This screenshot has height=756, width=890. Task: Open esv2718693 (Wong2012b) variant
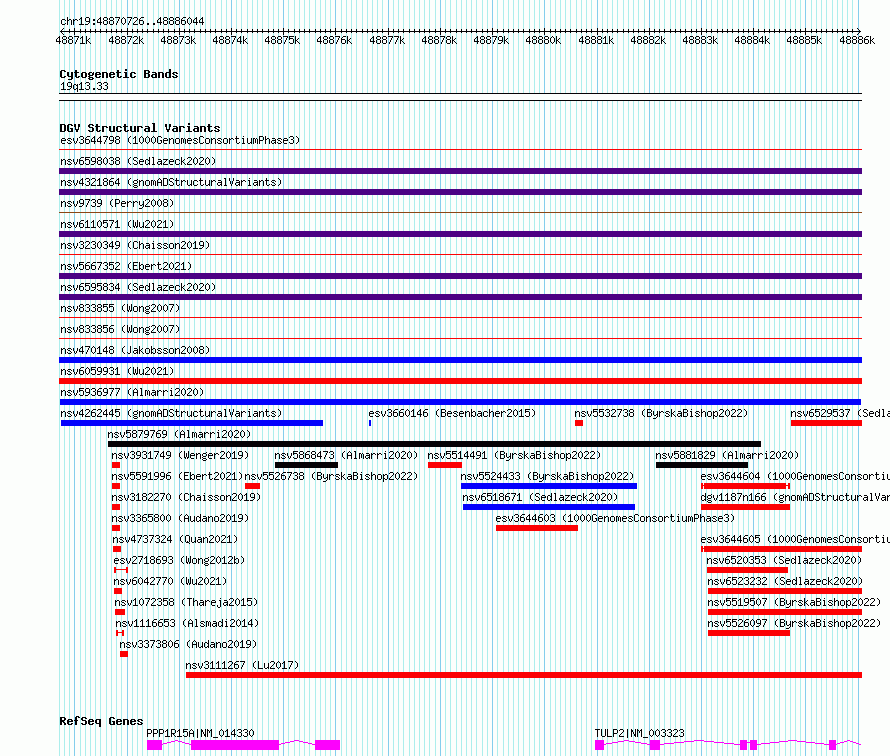tap(179, 560)
